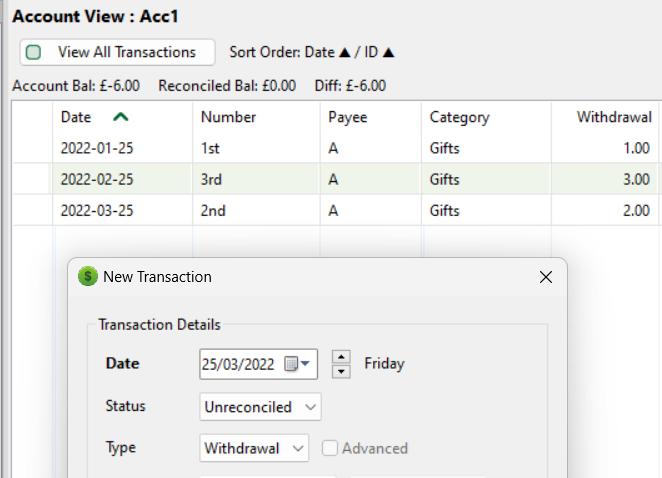The width and height of the screenshot is (662, 478).
Task: Sort by the Number column header
Action: pyautogui.click(x=228, y=117)
